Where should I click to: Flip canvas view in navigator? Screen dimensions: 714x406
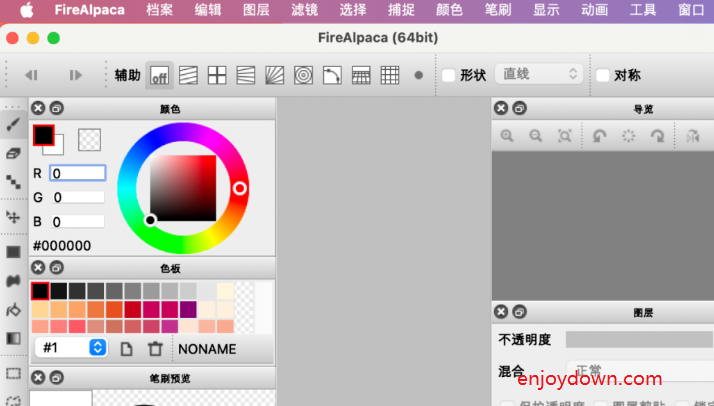pos(693,136)
